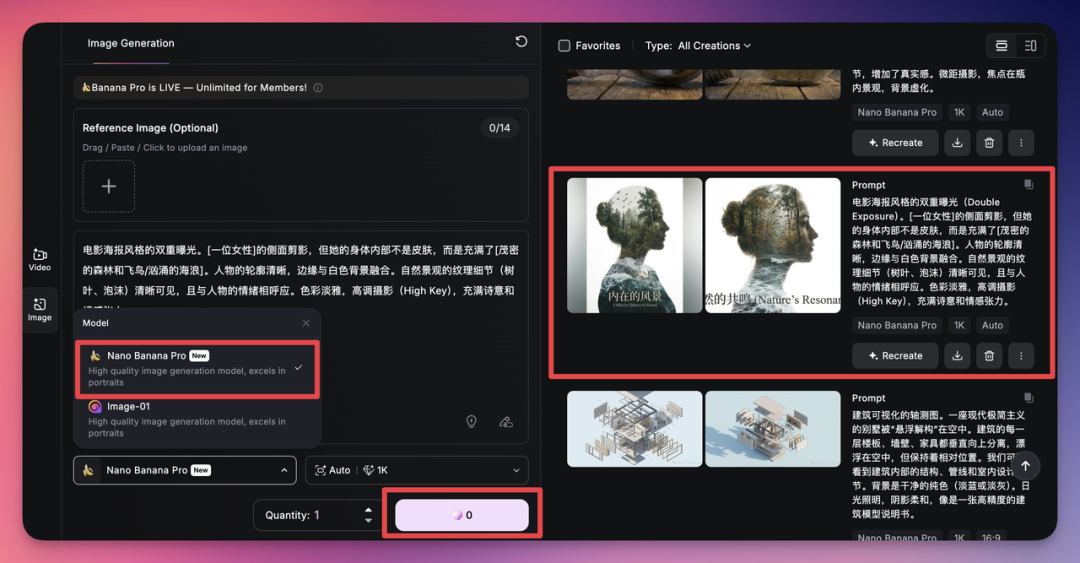Click the 1K tag on double exposure card
The image size is (1080, 563).
959,325
